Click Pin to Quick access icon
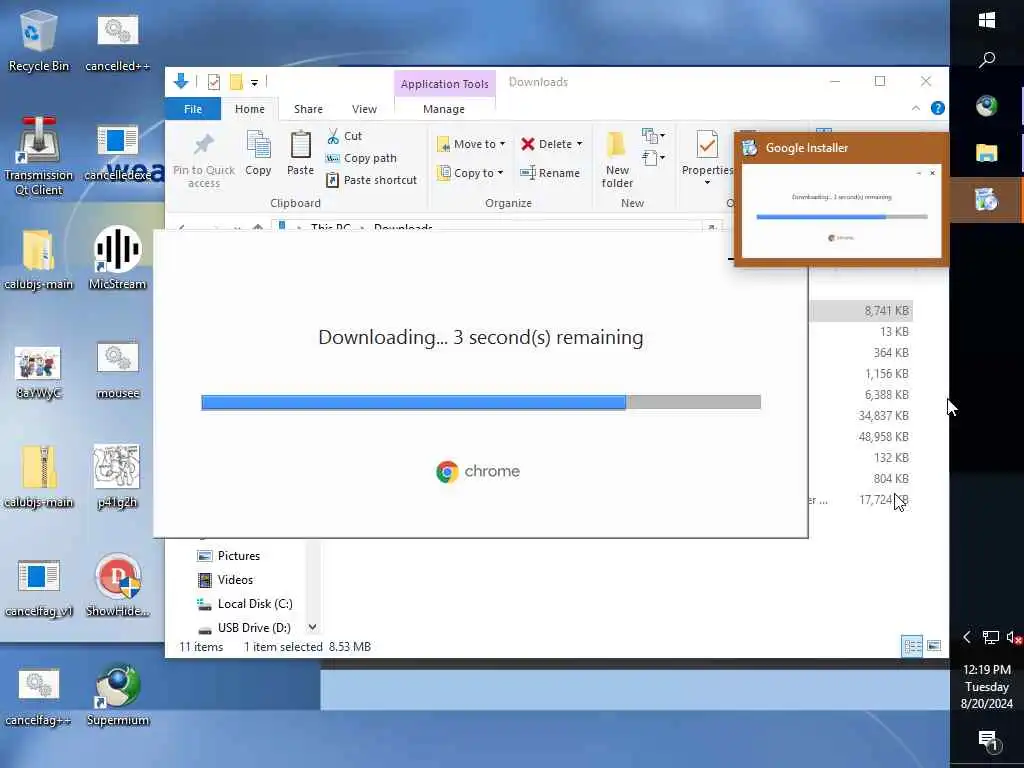This screenshot has height=768, width=1024. coord(204,161)
